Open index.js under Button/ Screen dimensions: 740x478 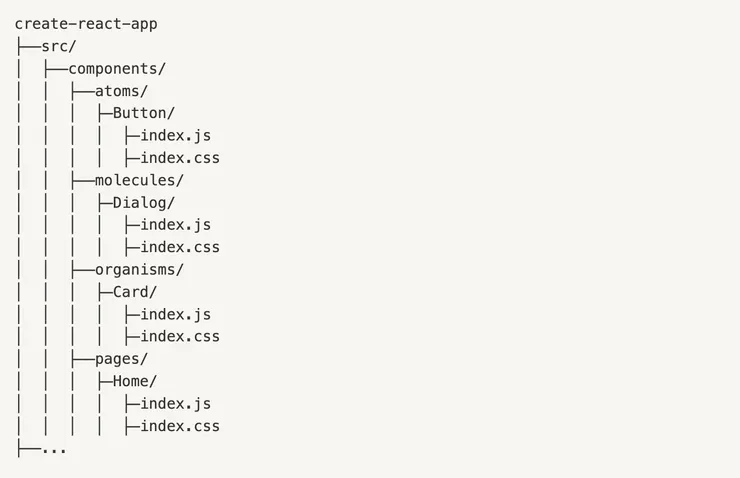[175, 135]
